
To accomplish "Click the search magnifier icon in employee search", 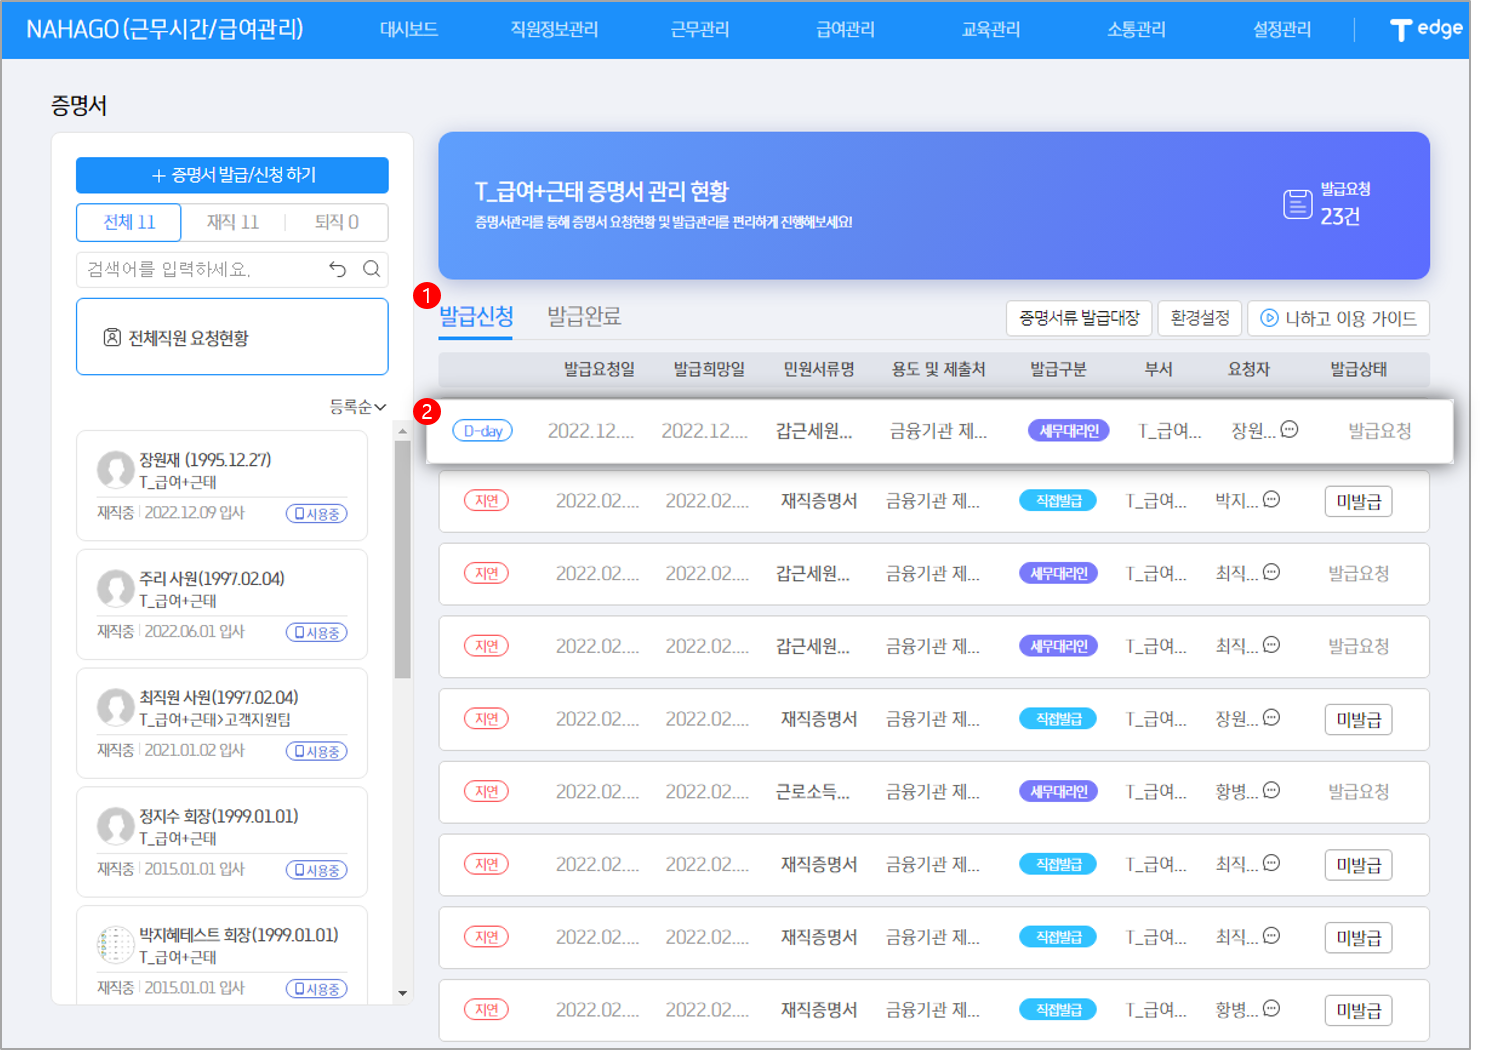I will pos(371,269).
